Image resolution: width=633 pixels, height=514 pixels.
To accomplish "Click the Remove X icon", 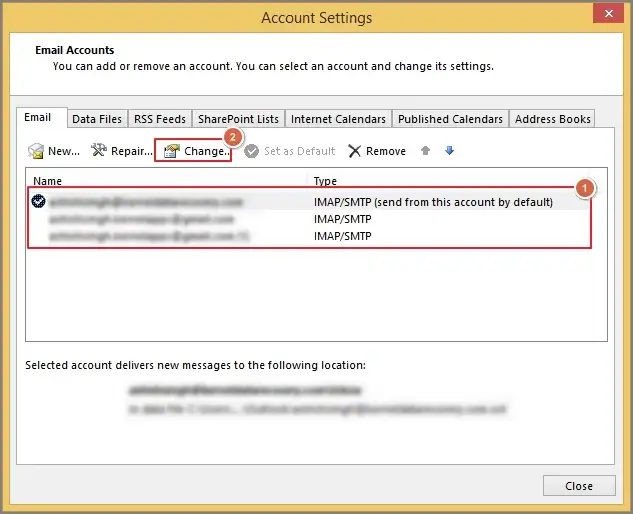I will coord(354,151).
